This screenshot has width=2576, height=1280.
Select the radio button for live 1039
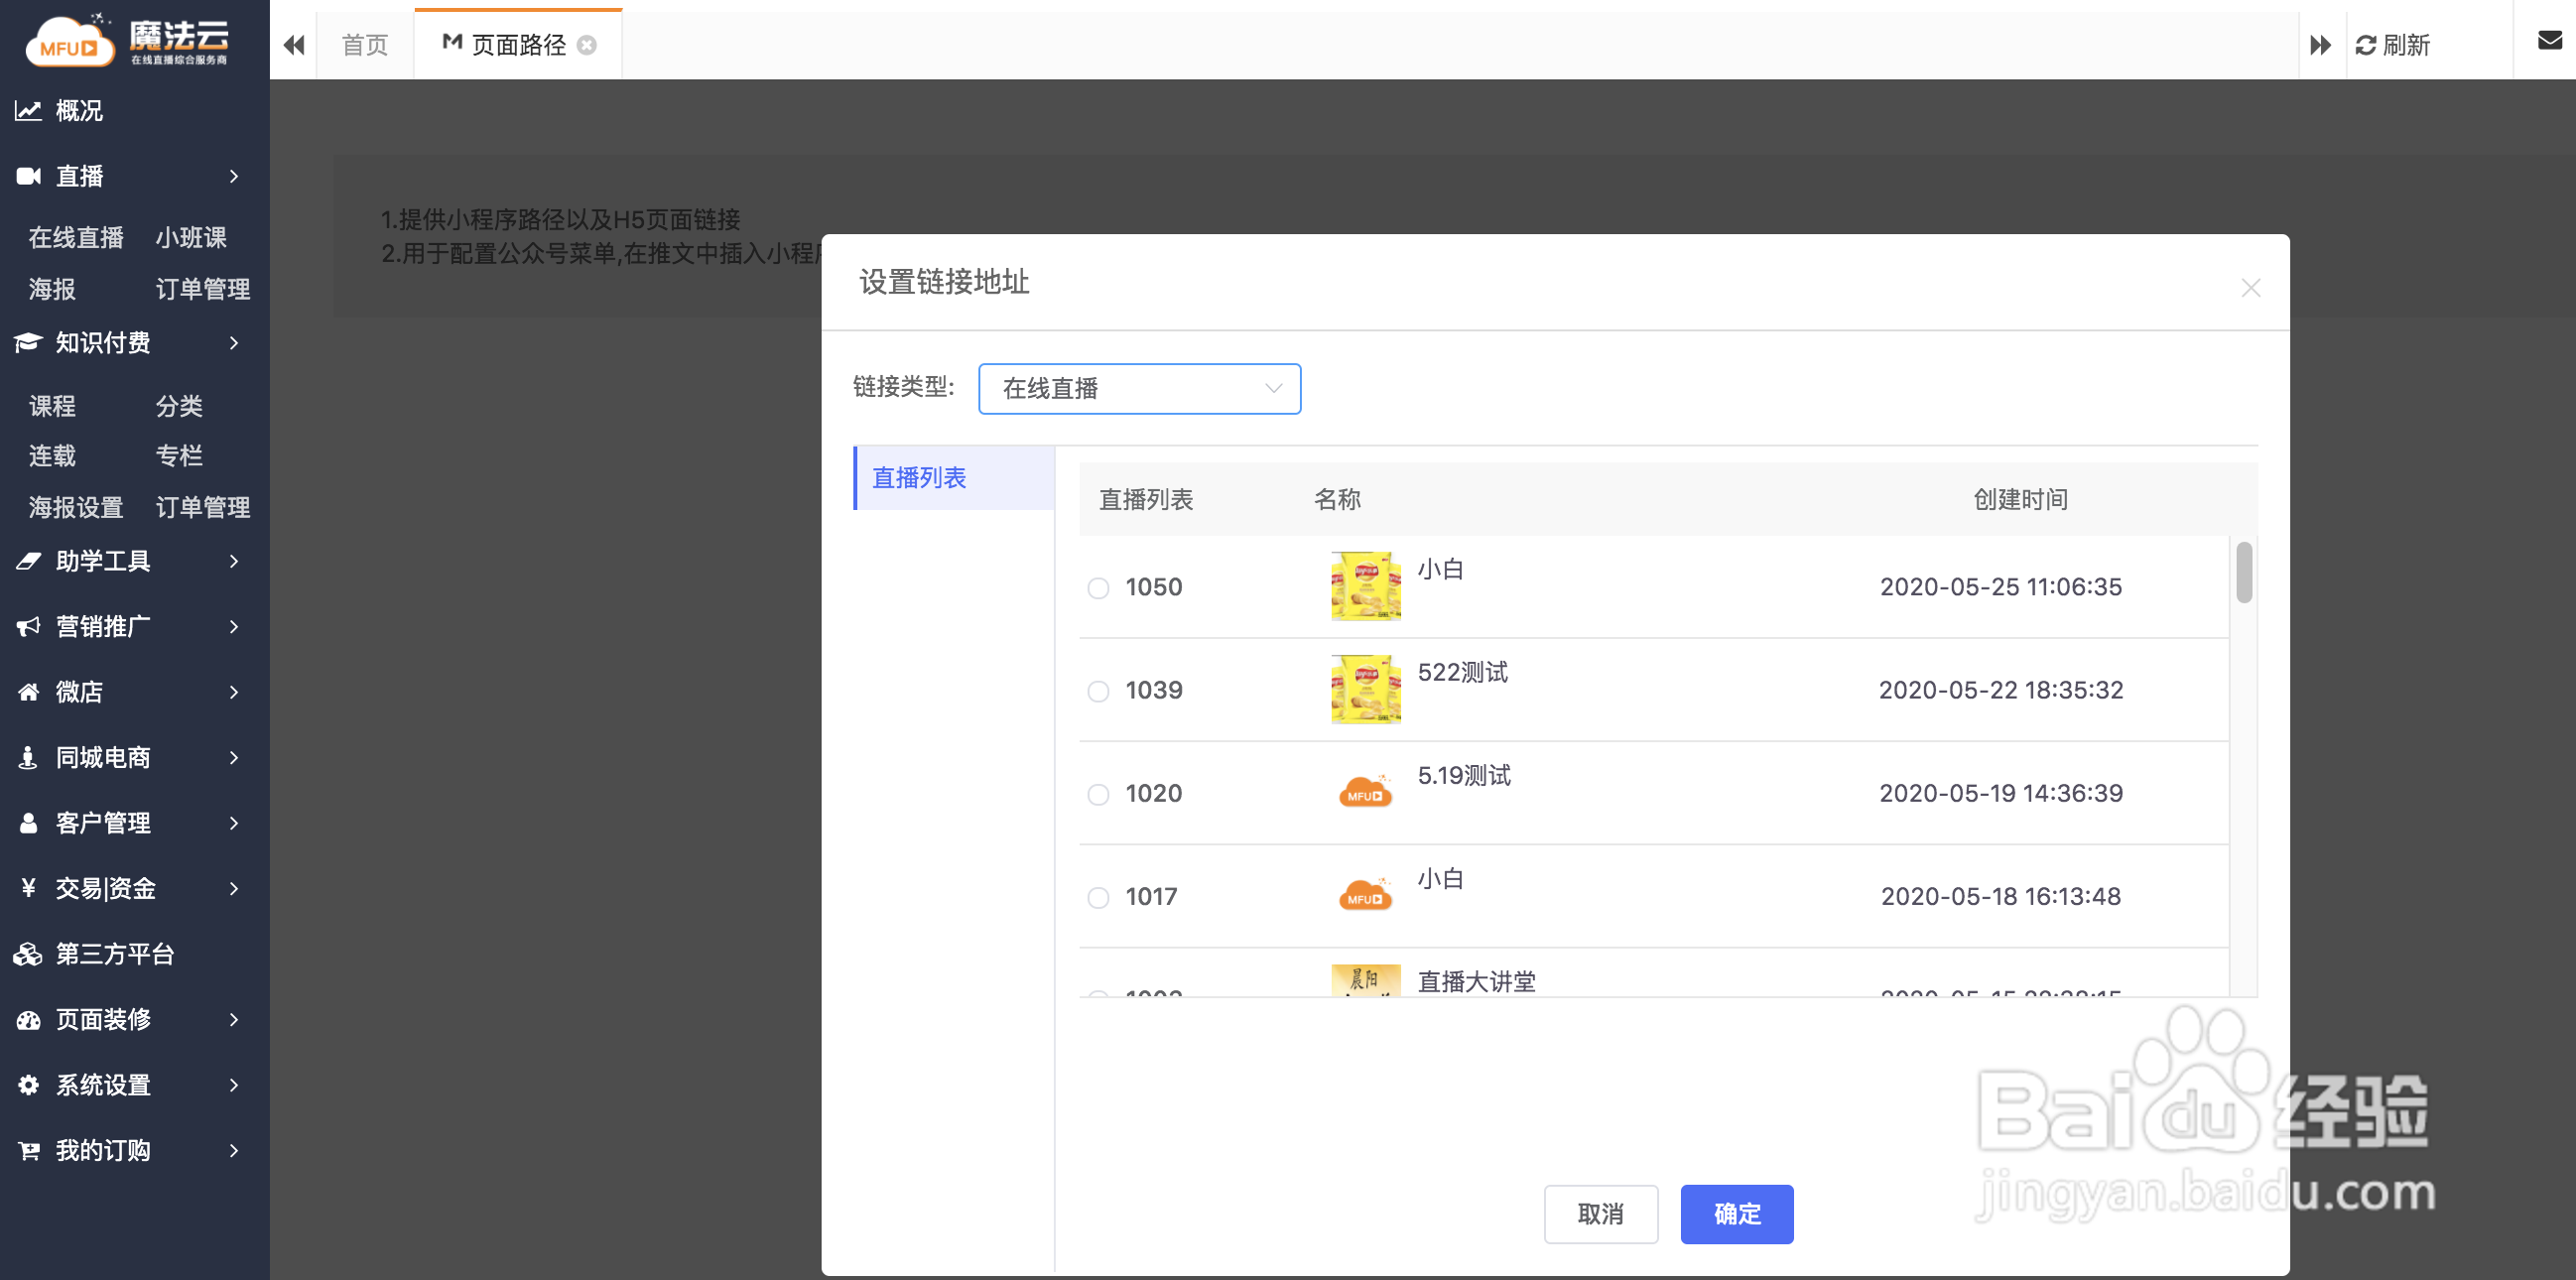1098,691
